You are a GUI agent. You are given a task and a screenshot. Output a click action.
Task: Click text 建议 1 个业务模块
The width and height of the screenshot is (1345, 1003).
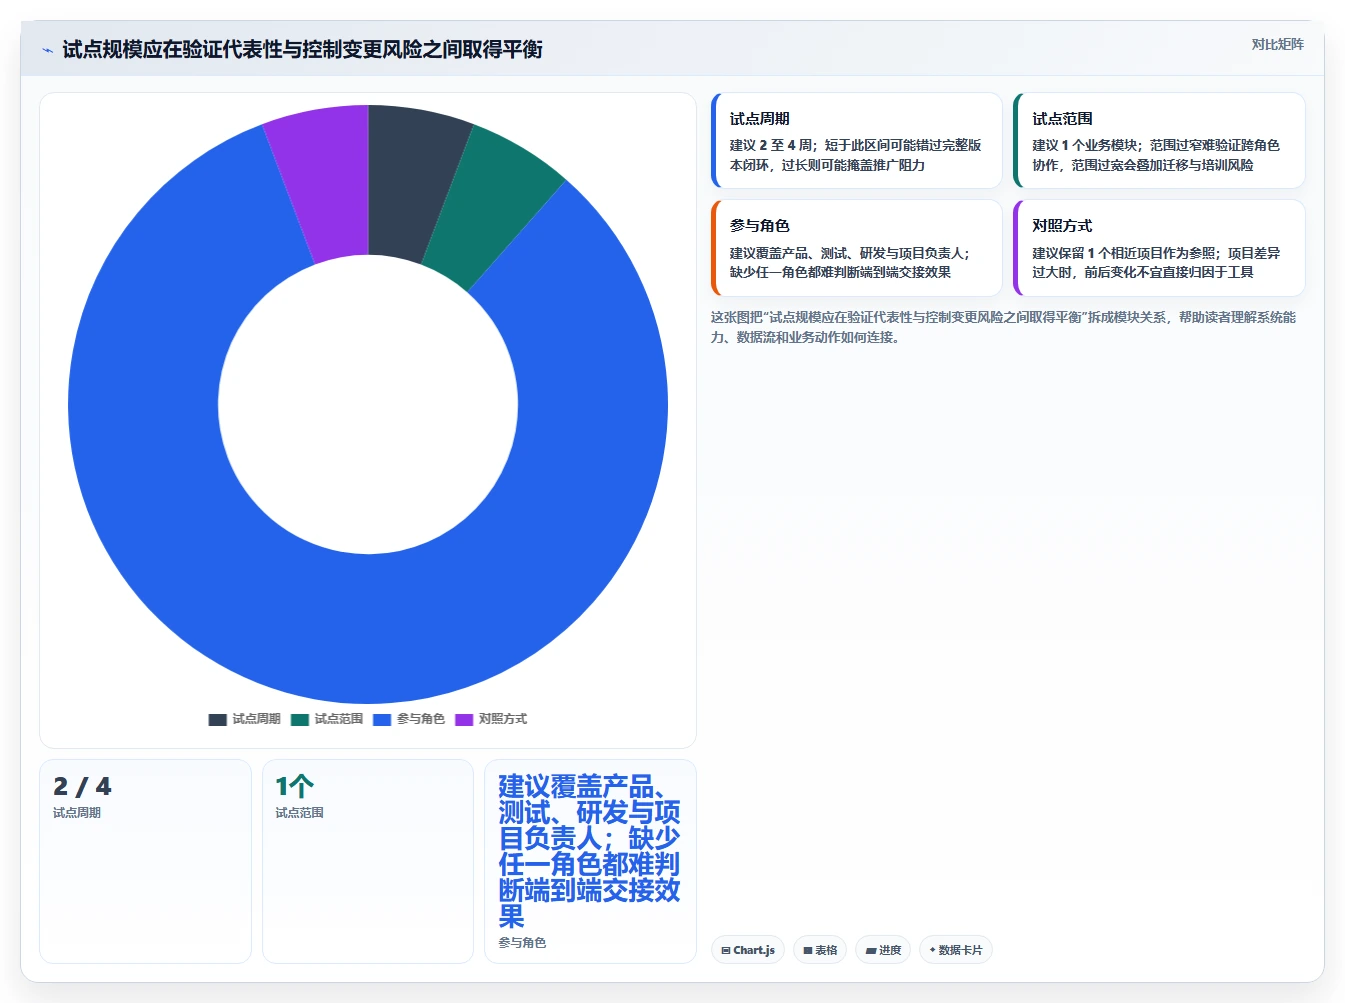pos(1085,145)
